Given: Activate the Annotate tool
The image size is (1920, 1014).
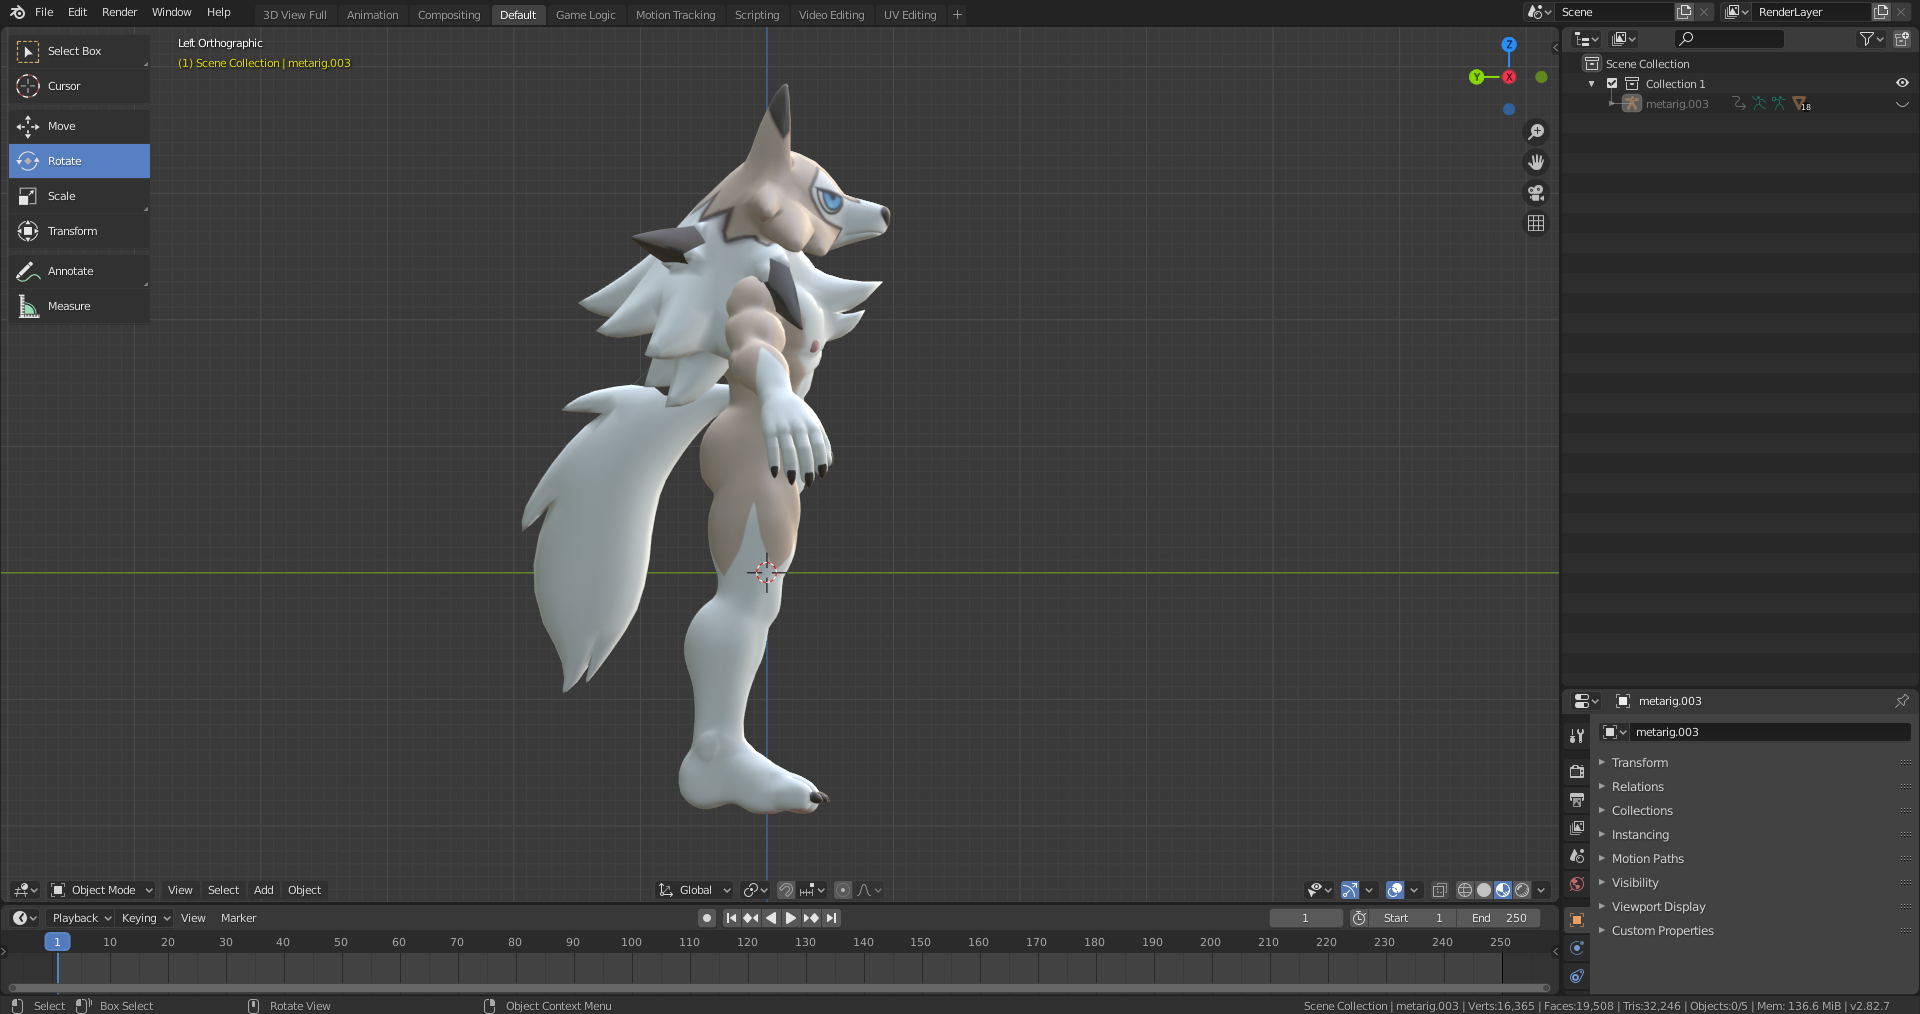Looking at the screenshot, I should (79, 271).
